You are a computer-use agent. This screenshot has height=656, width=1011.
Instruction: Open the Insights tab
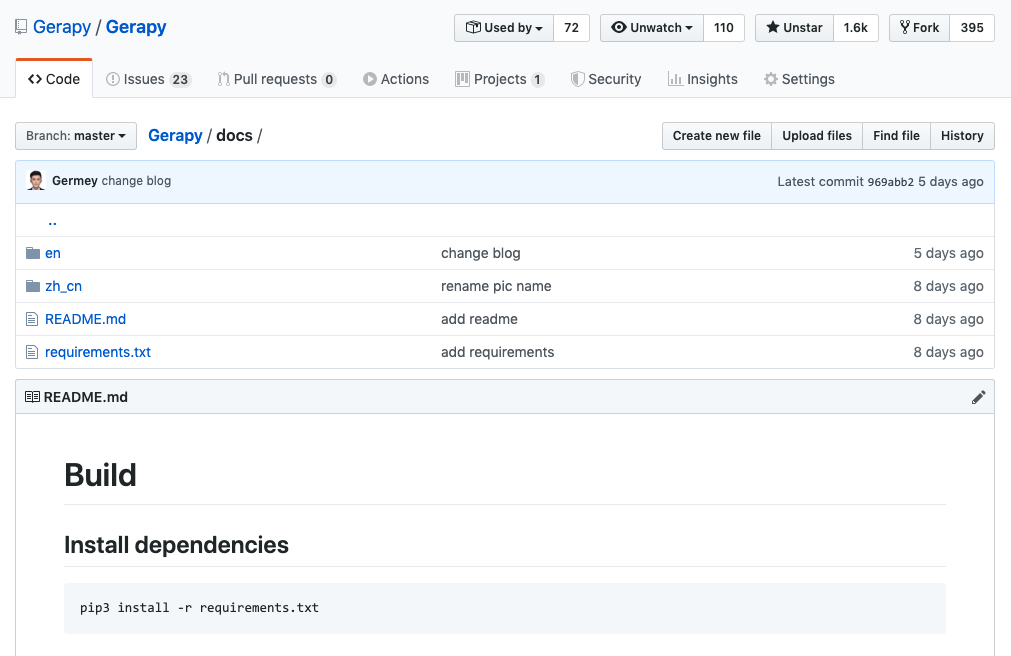(x=703, y=79)
